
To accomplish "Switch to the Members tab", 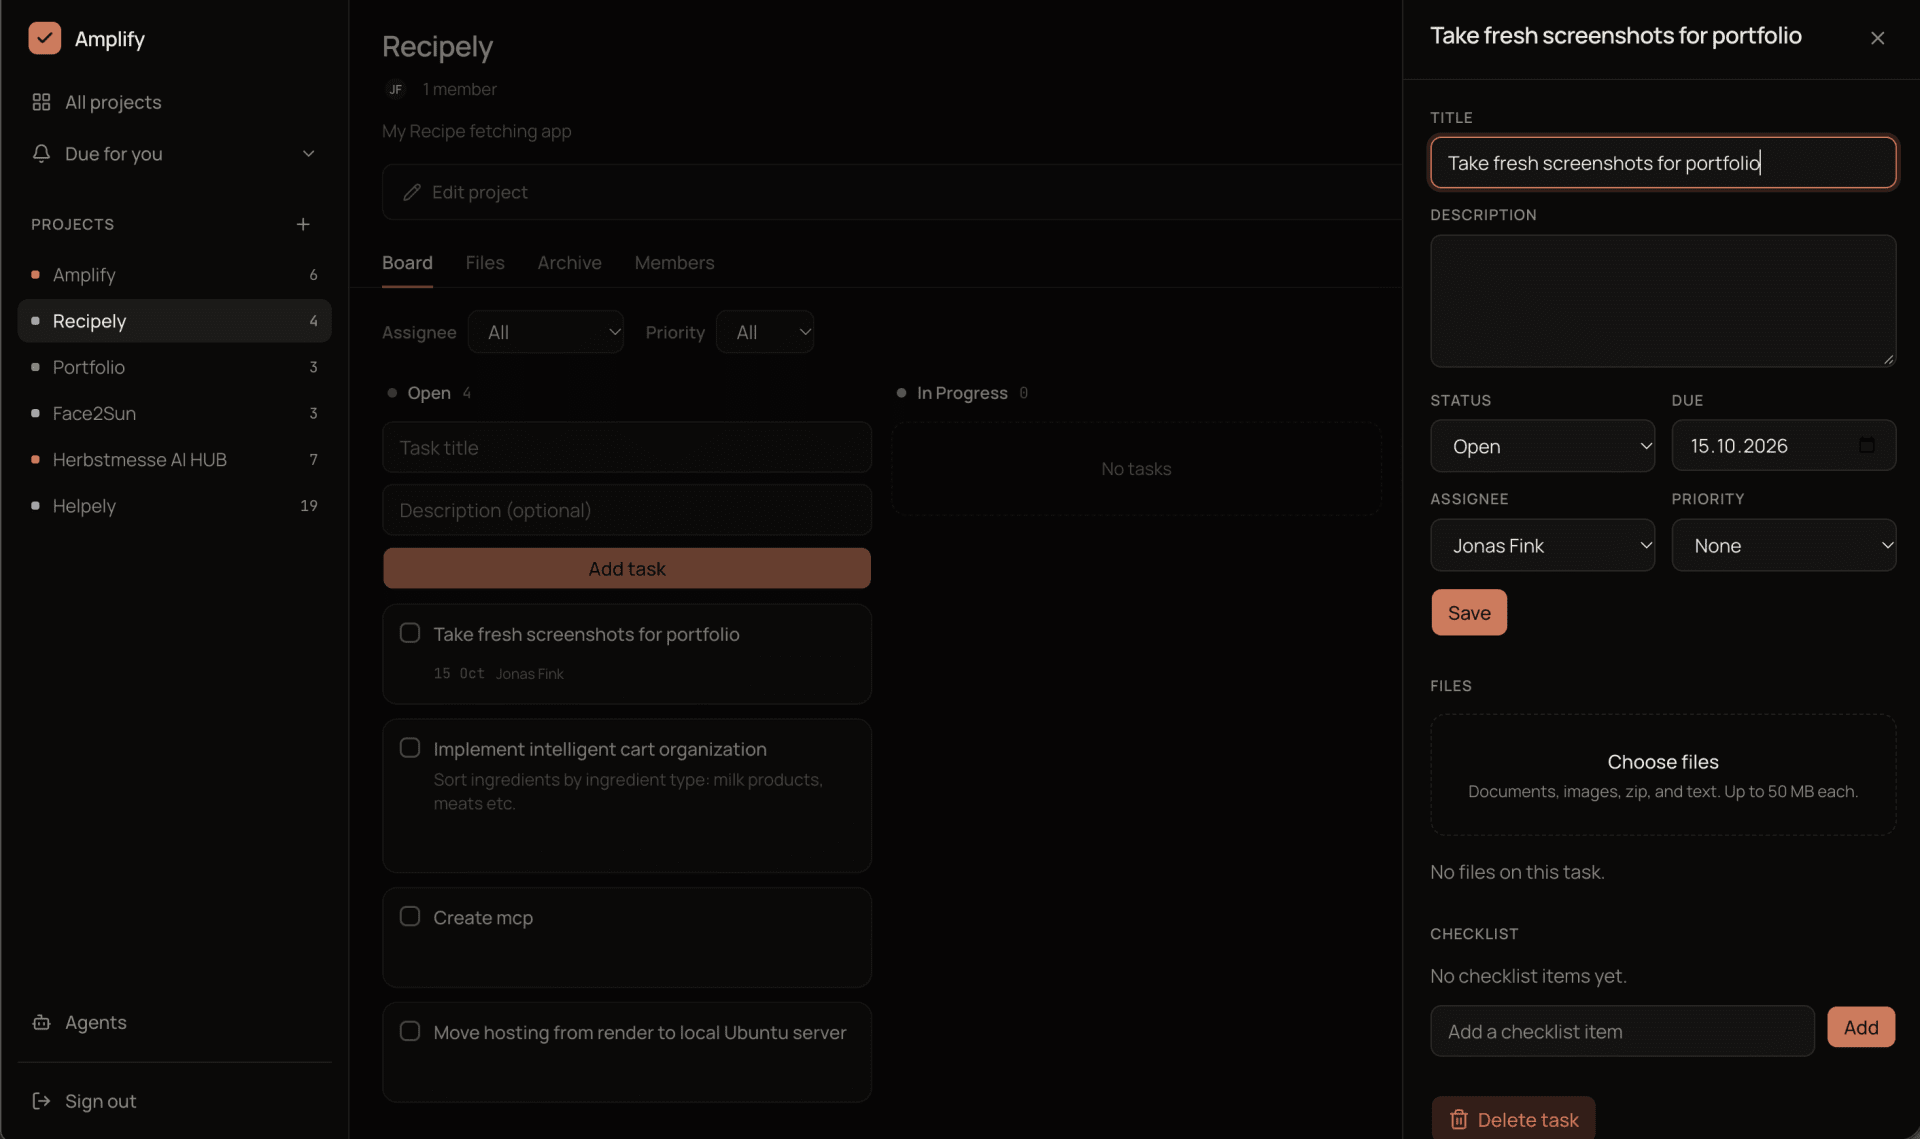I will click(674, 262).
